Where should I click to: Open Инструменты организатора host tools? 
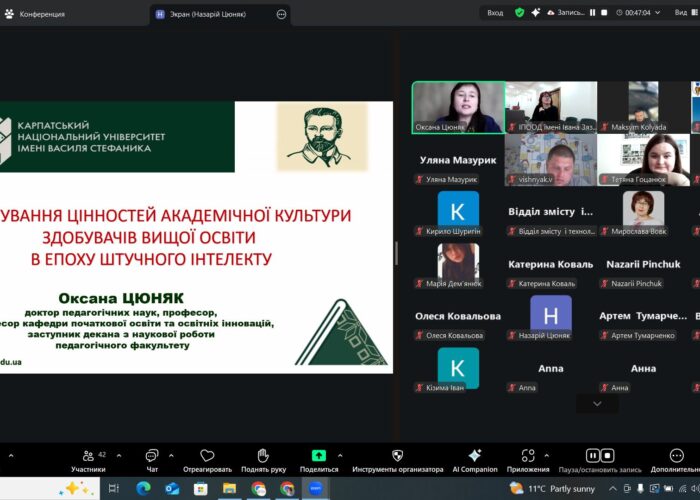397,457
